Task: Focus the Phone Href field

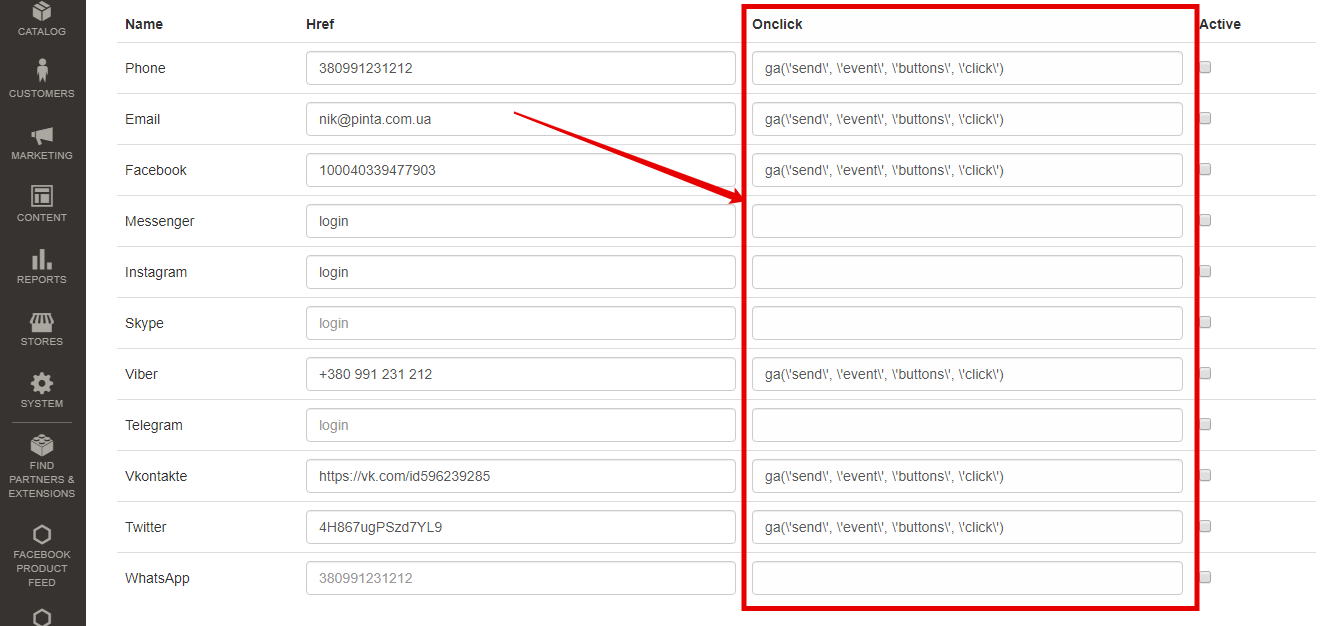Action: [x=521, y=69]
